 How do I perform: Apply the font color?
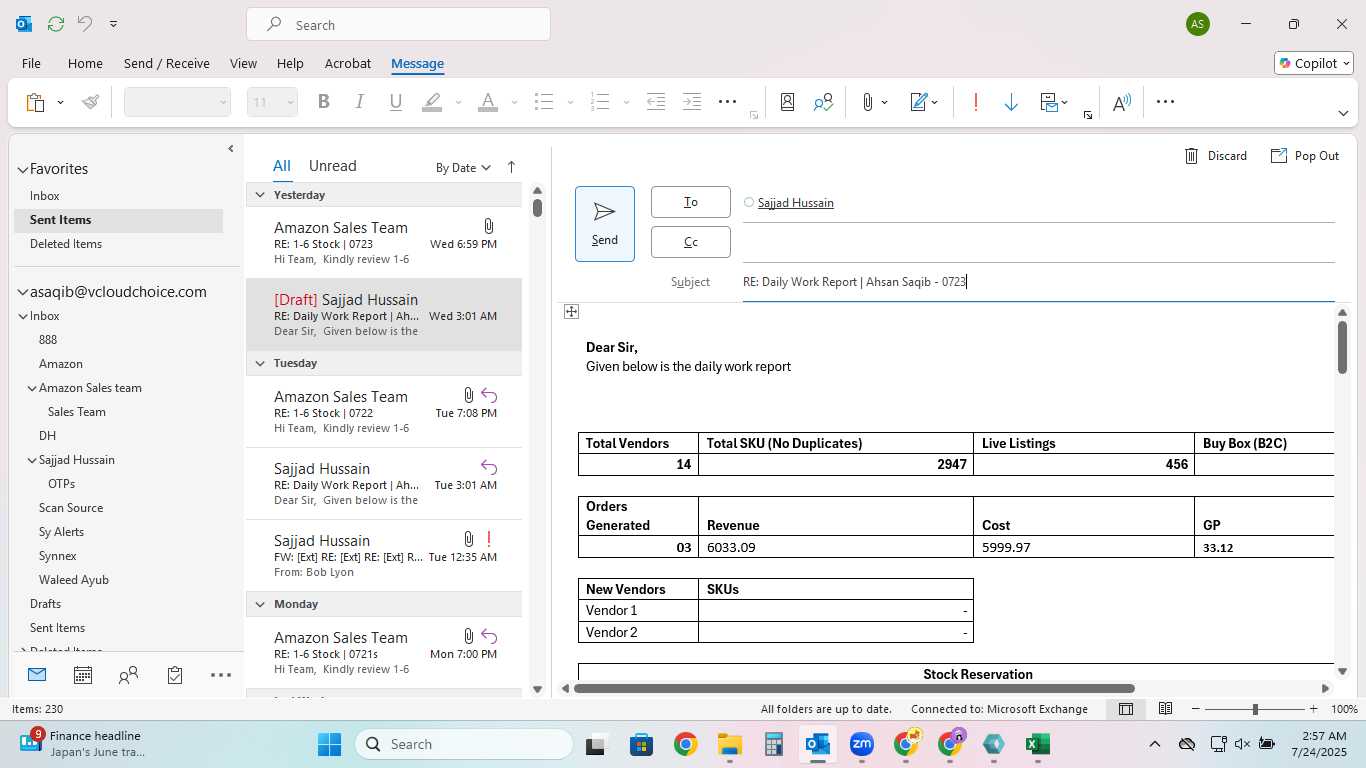[488, 102]
